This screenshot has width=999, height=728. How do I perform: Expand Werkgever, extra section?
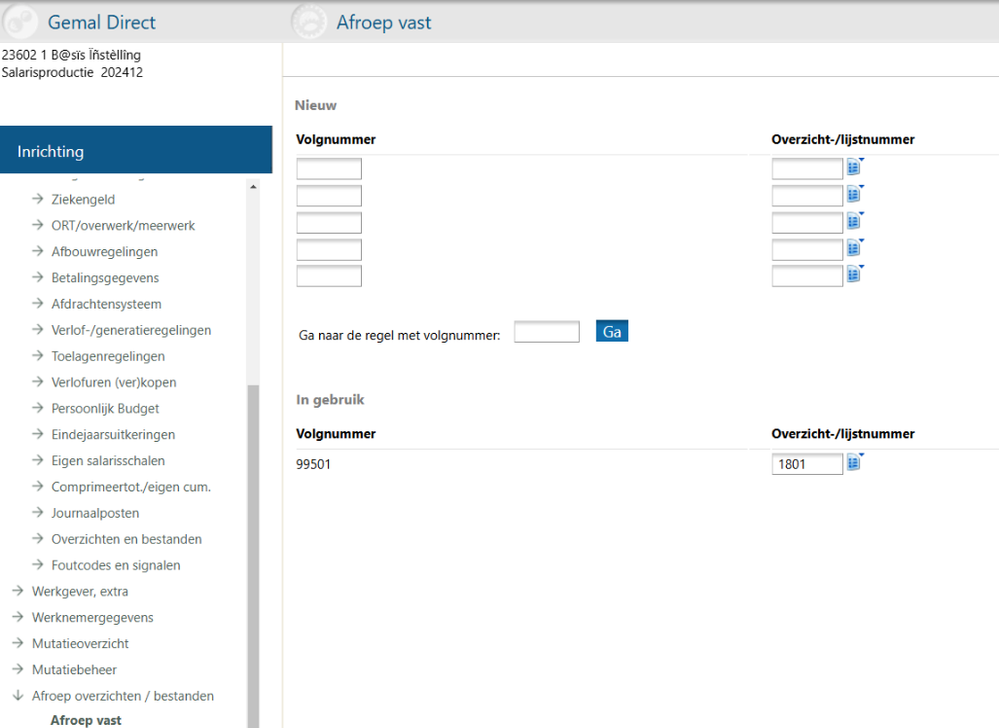[x=80, y=591]
